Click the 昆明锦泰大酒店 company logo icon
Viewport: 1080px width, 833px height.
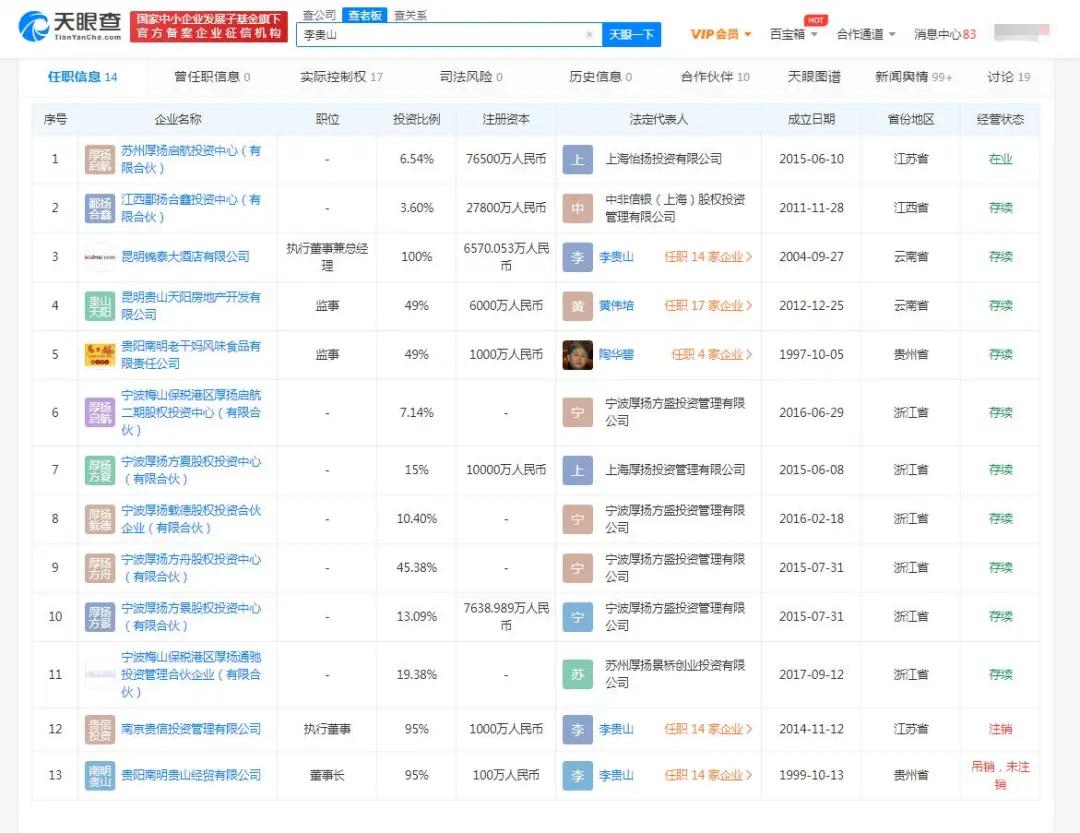tap(100, 257)
